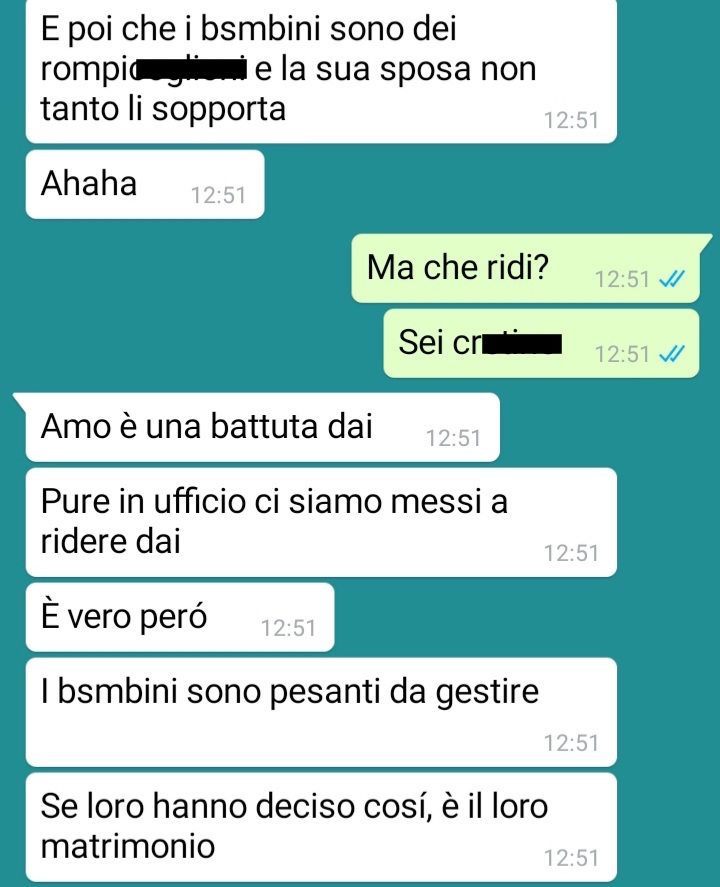Screen dimensions: 720x887
Task: Select the 'Ma che ridi?' sent message
Action: tap(525, 268)
